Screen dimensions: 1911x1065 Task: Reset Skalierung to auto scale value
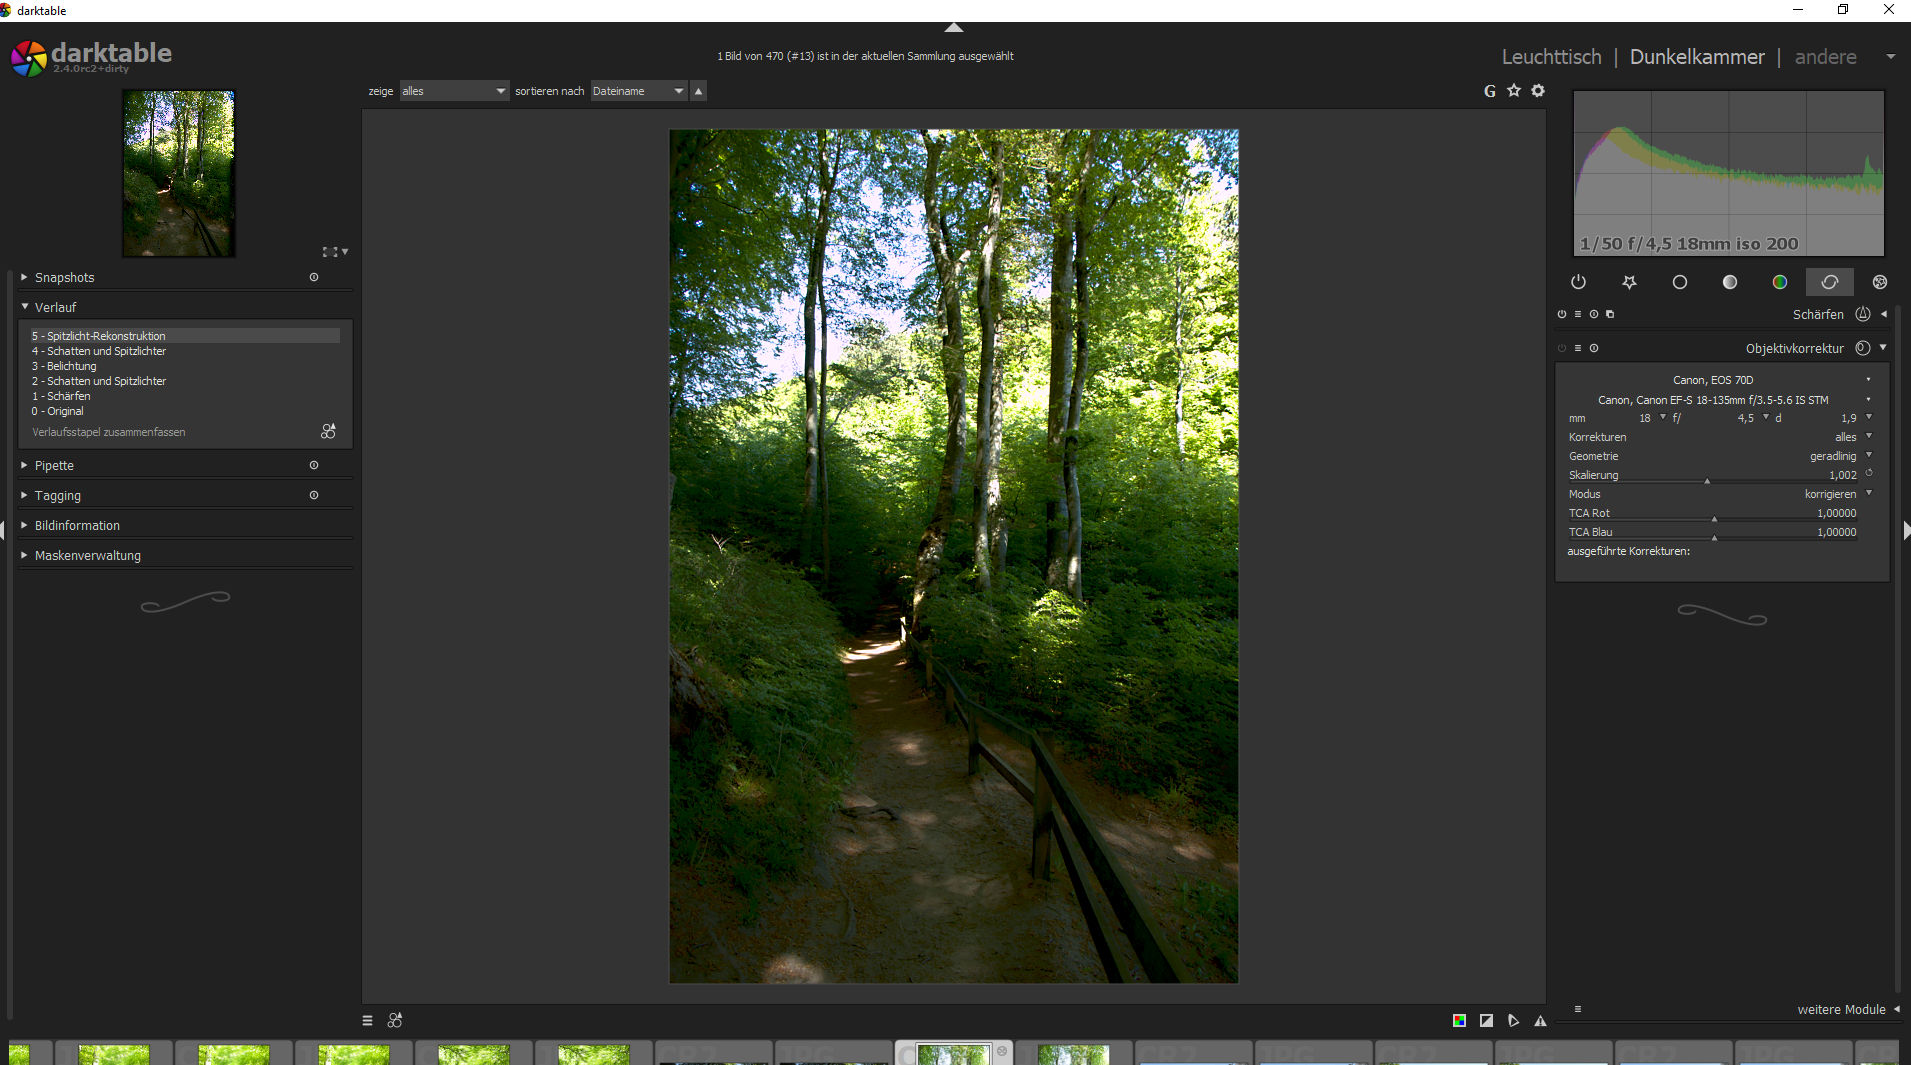tap(1869, 474)
